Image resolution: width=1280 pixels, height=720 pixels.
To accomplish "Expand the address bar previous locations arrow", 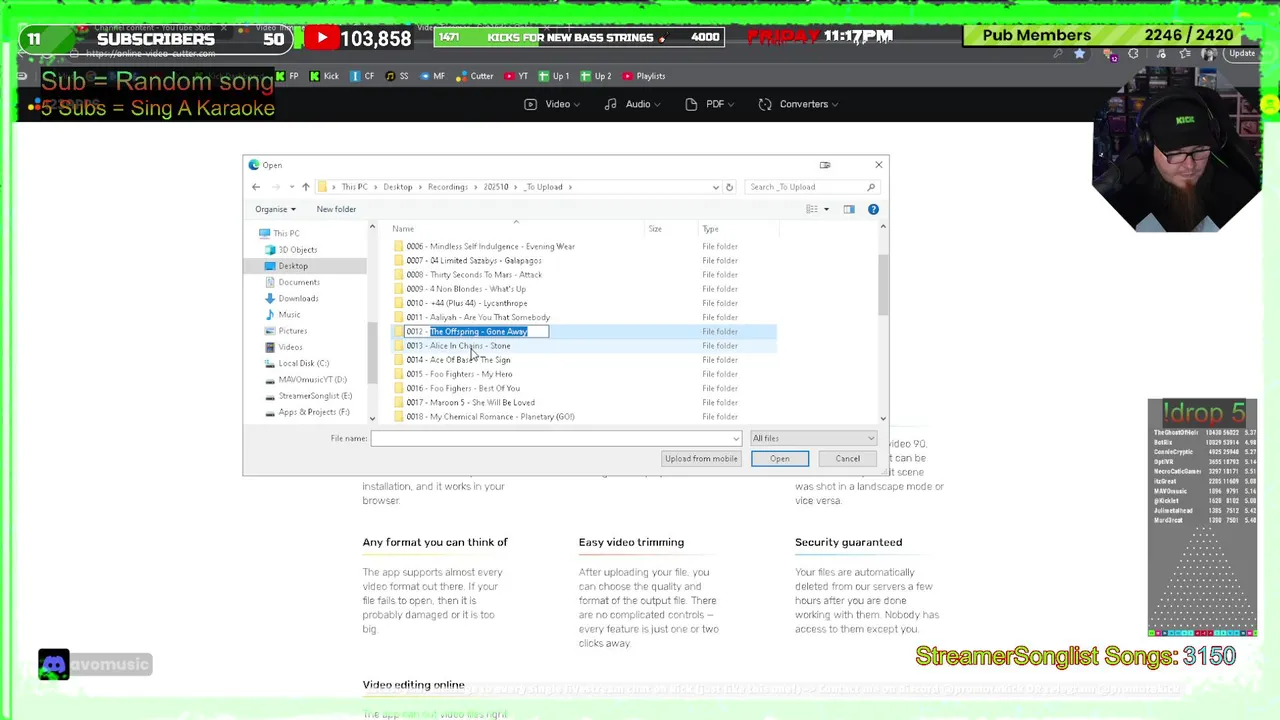I will (x=715, y=187).
